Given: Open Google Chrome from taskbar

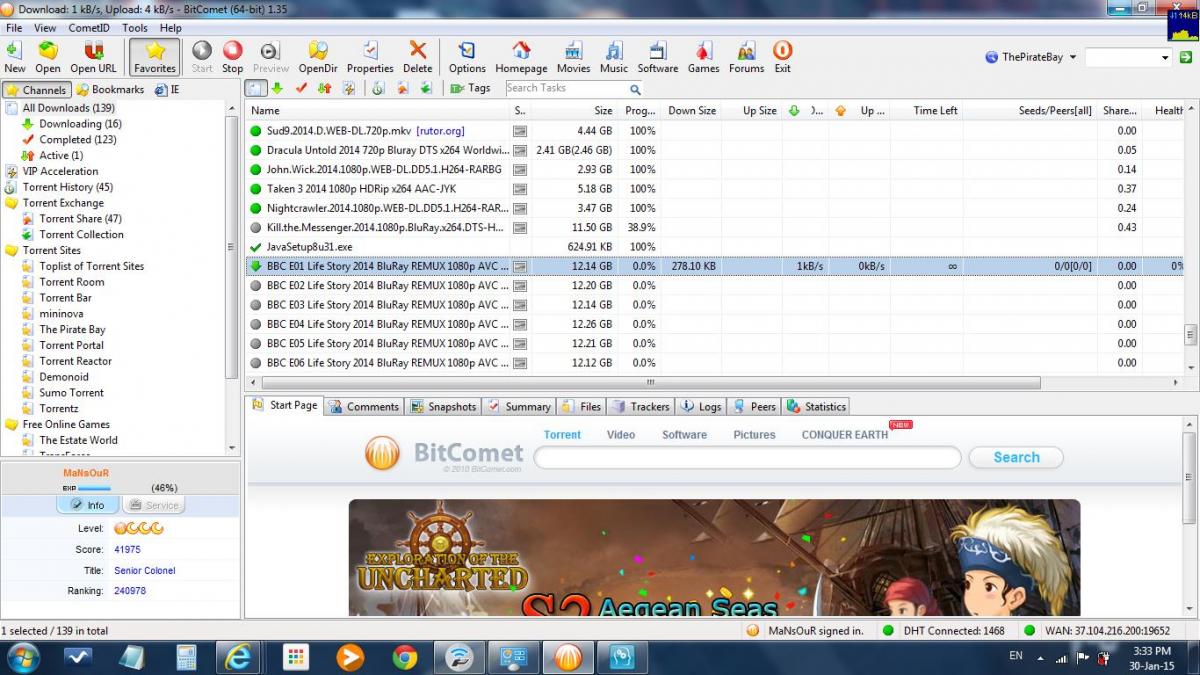Looking at the screenshot, I should pyautogui.click(x=405, y=657).
